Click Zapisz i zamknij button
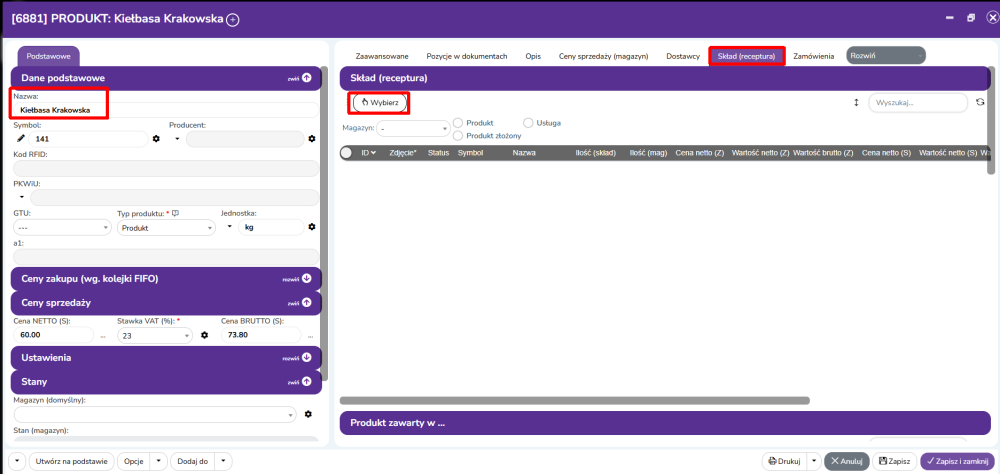Image resolution: width=1000 pixels, height=474 pixels. click(956, 461)
